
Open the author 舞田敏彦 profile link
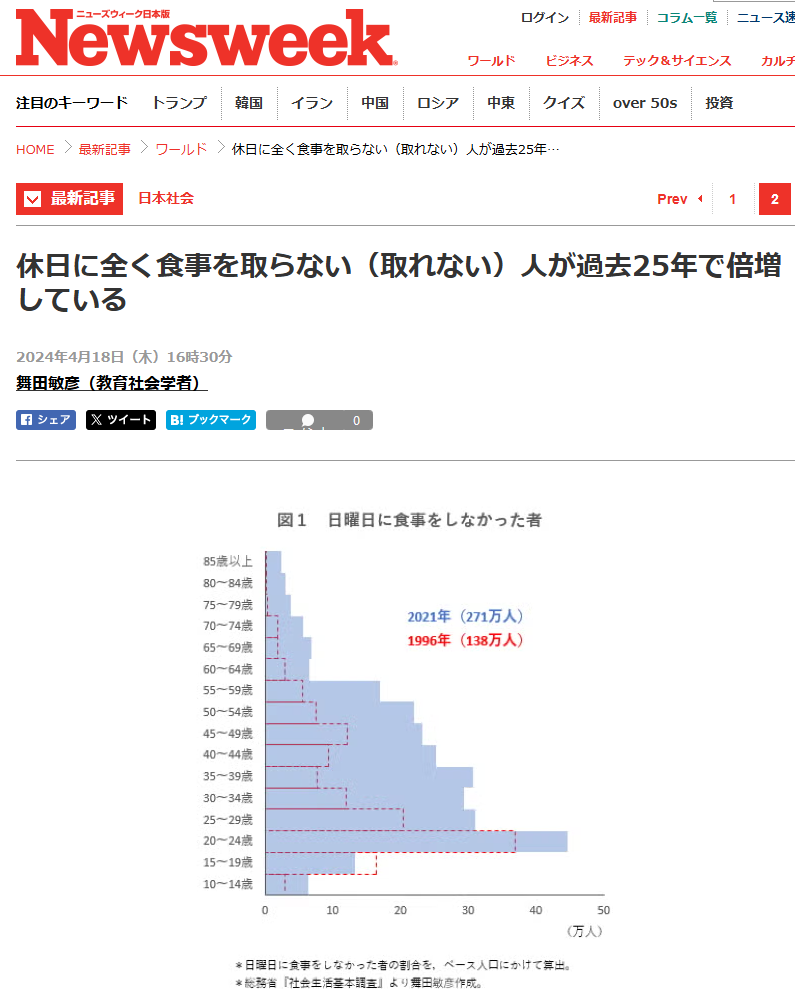[111, 383]
